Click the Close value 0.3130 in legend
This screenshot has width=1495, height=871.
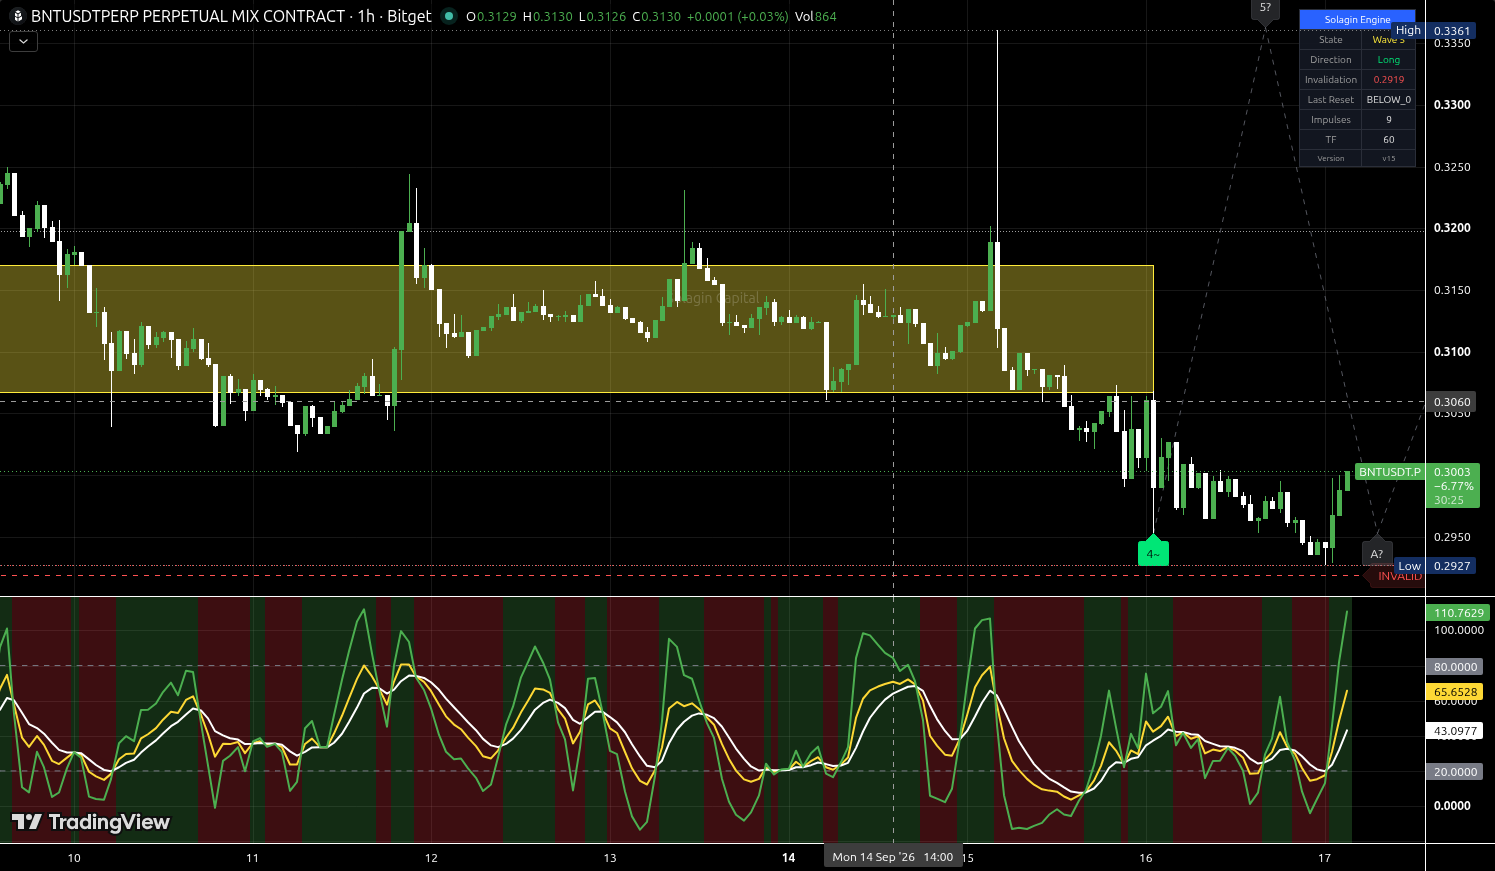(656, 17)
